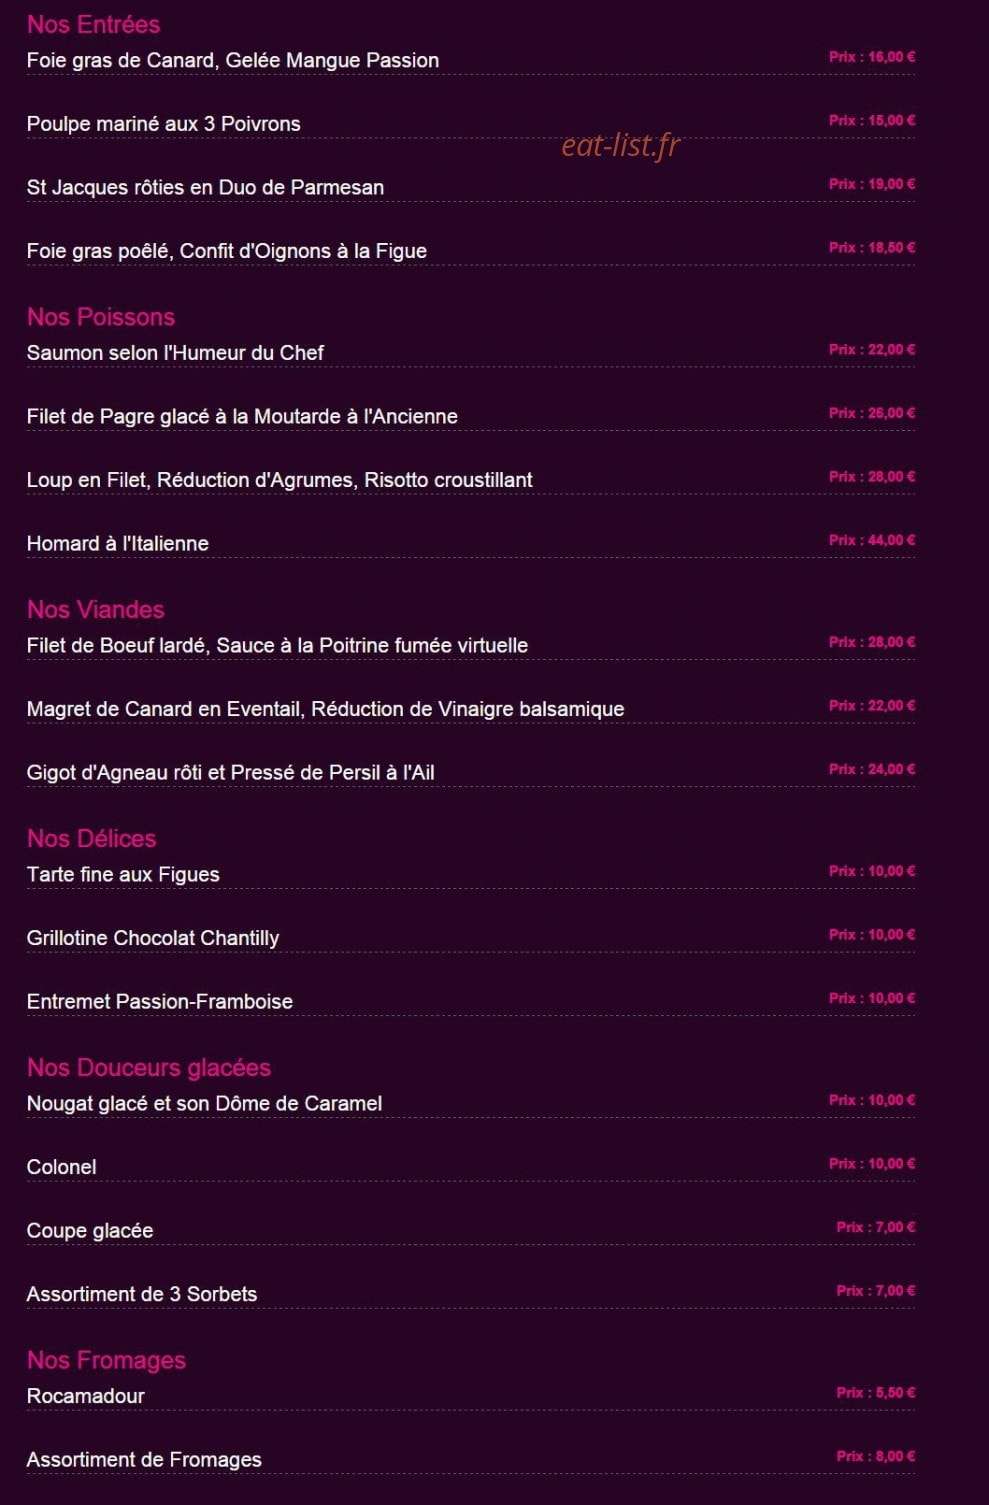Choose Foie gras poêlé, Confit d'Oignons

(227, 251)
